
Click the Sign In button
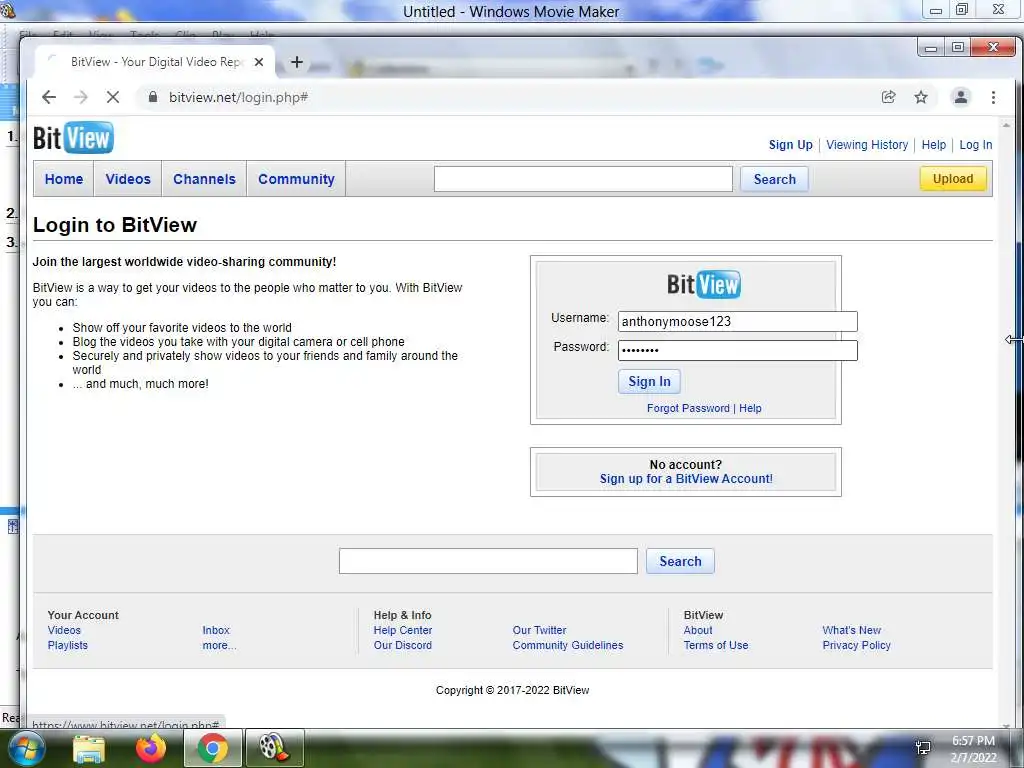[649, 381]
